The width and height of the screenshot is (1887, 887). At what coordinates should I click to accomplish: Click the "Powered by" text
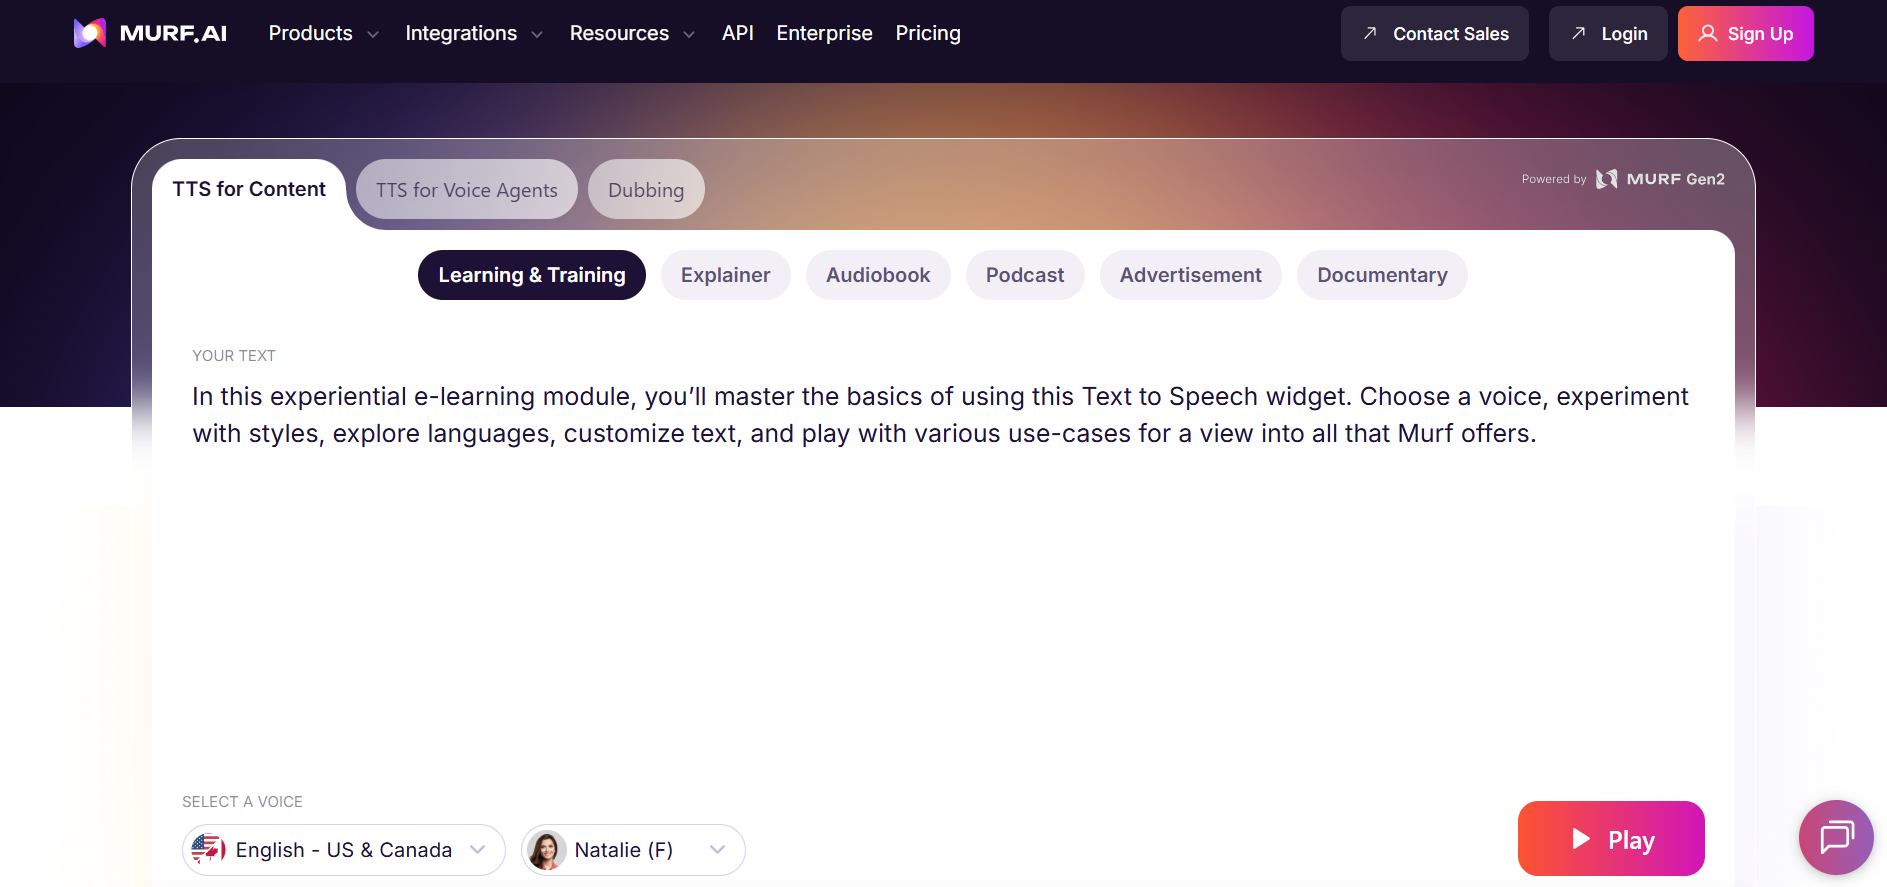point(1554,179)
